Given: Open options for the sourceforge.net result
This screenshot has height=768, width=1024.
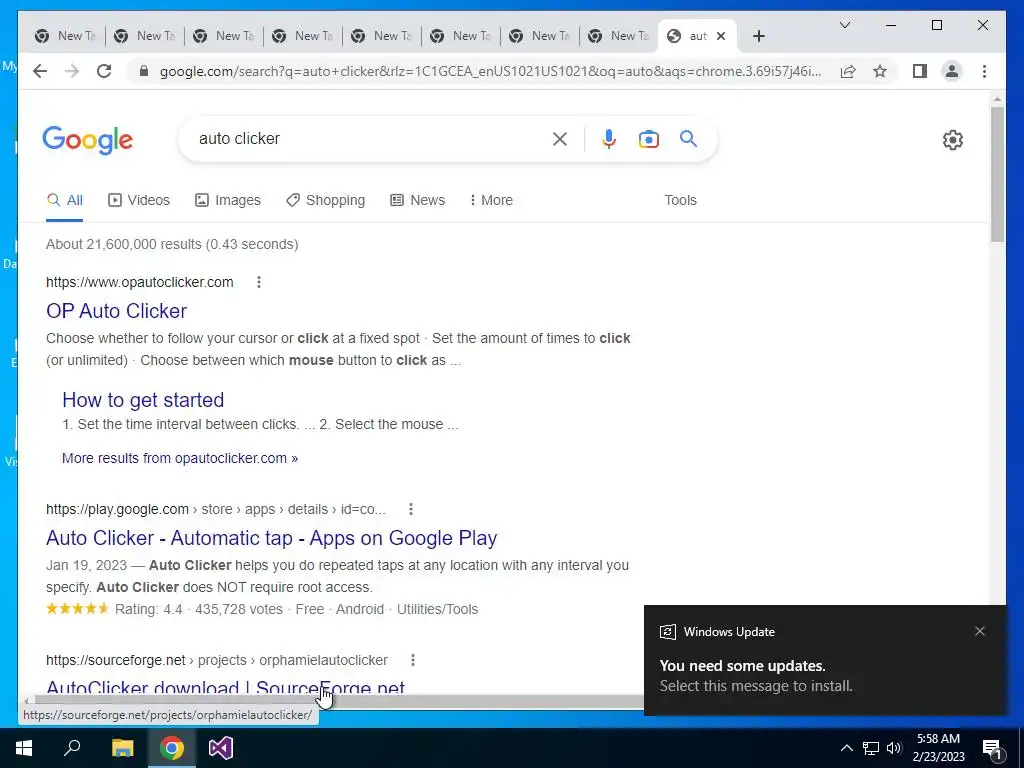Looking at the screenshot, I should pos(412,660).
